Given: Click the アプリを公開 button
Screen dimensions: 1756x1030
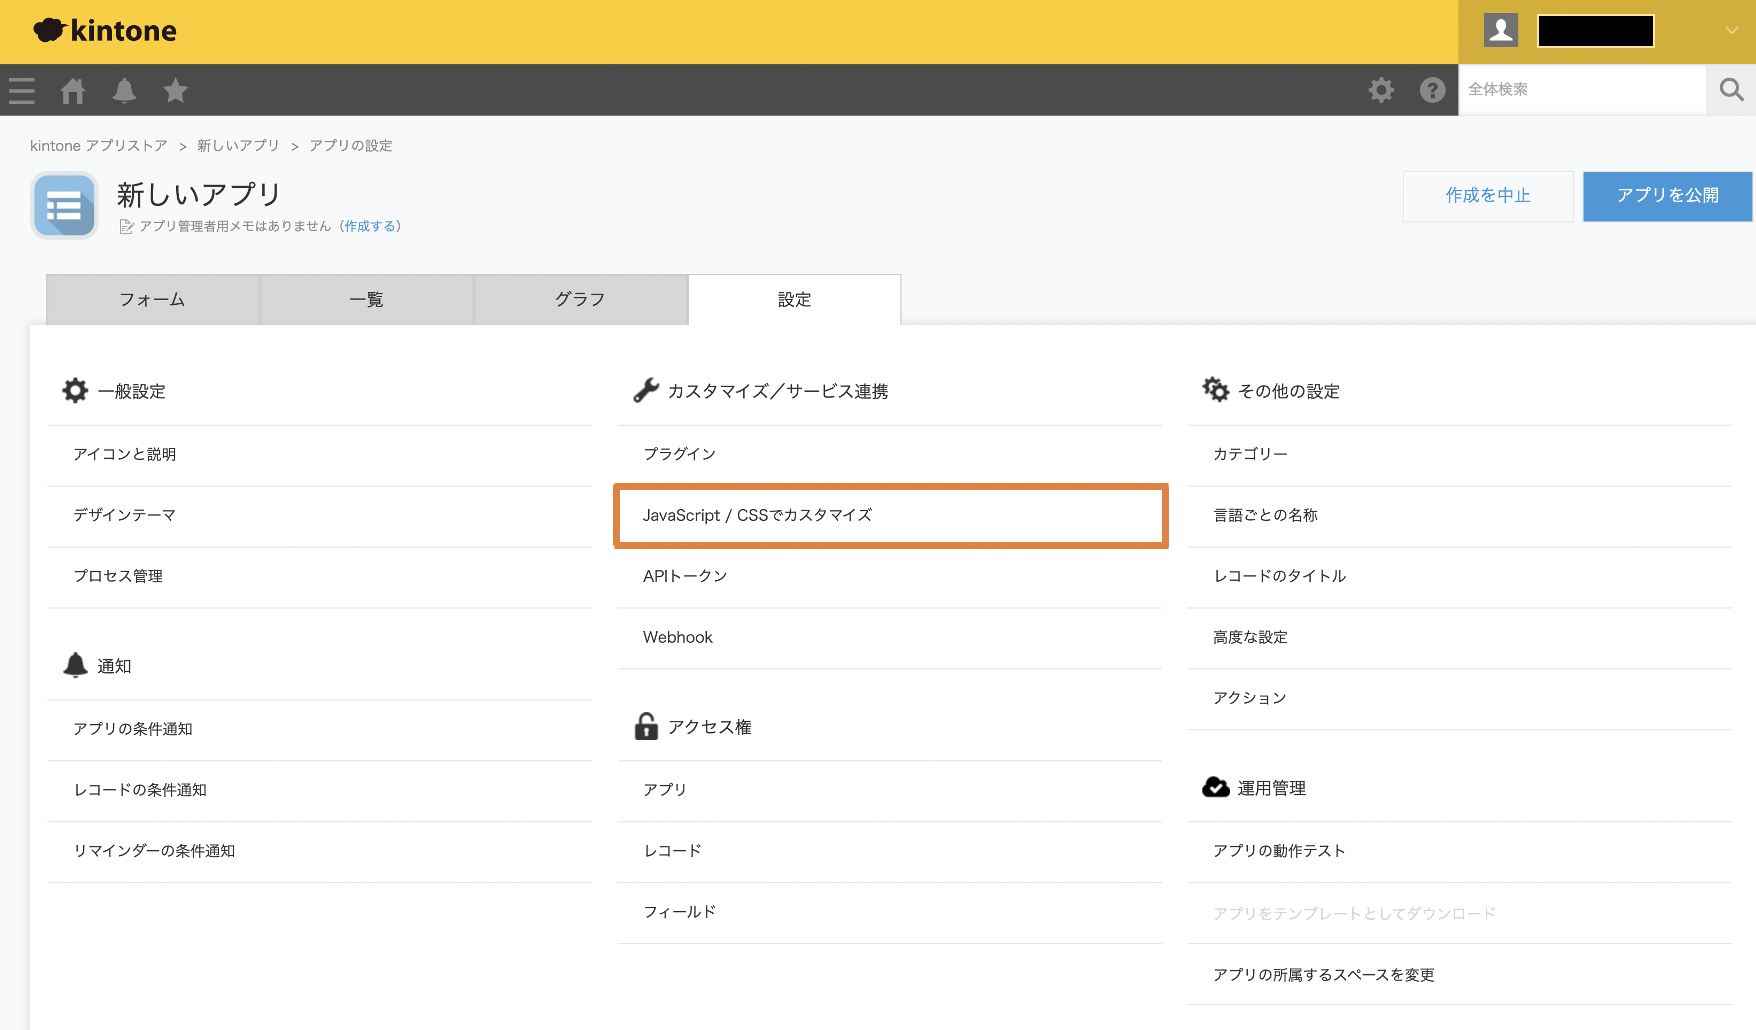Looking at the screenshot, I should coord(1666,196).
